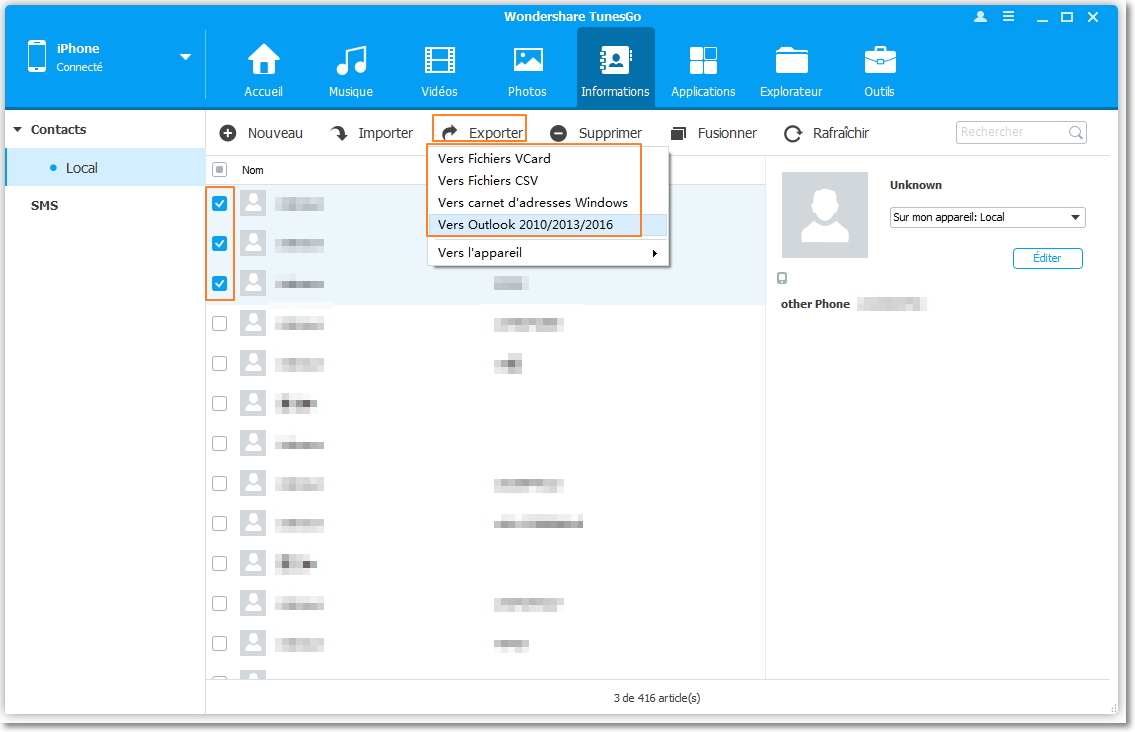Click the Rafraîchir button label
Image resolution: width=1135 pixels, height=732 pixels.
840,133
